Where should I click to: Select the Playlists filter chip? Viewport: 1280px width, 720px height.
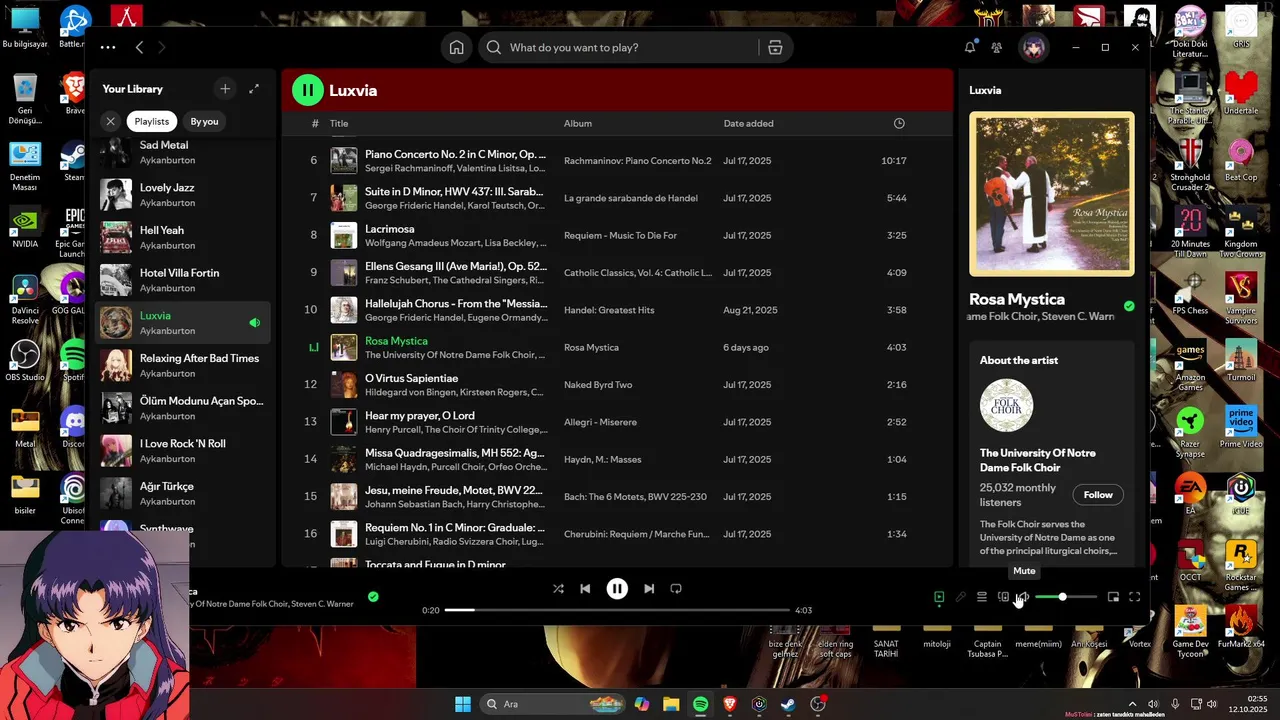pos(152,121)
